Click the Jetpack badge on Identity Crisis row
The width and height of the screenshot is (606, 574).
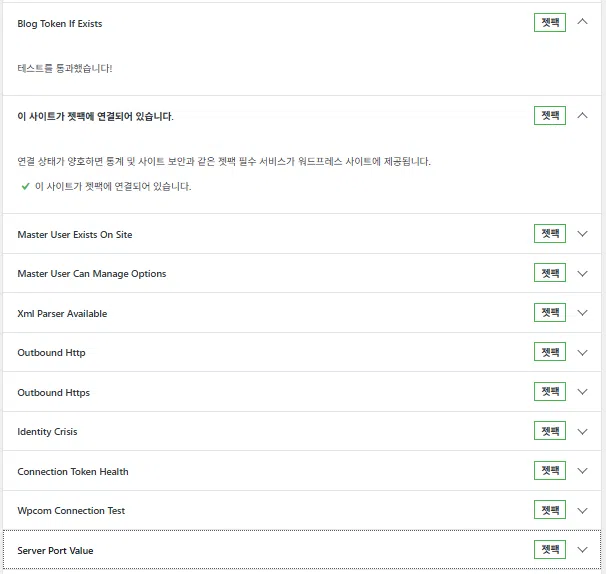click(x=550, y=431)
